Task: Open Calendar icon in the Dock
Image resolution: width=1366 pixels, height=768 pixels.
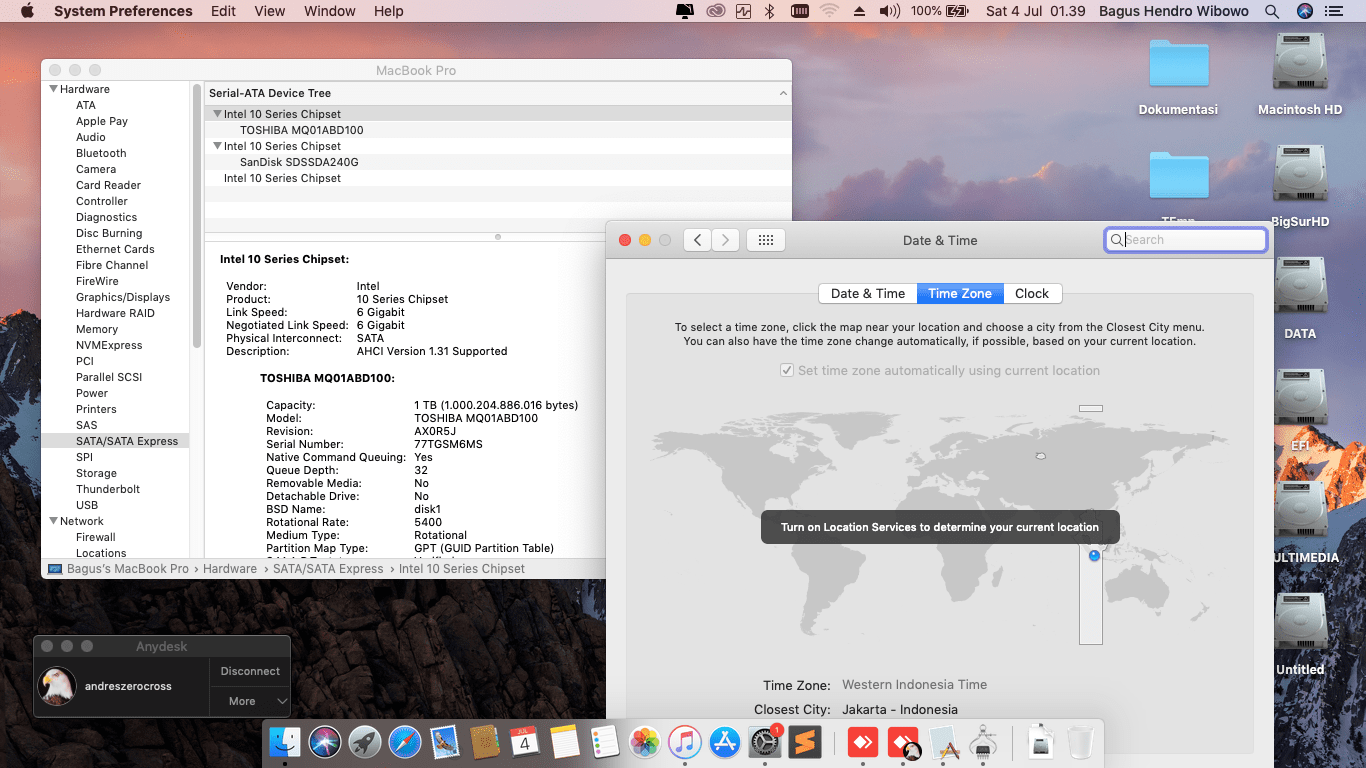Action: [x=525, y=742]
